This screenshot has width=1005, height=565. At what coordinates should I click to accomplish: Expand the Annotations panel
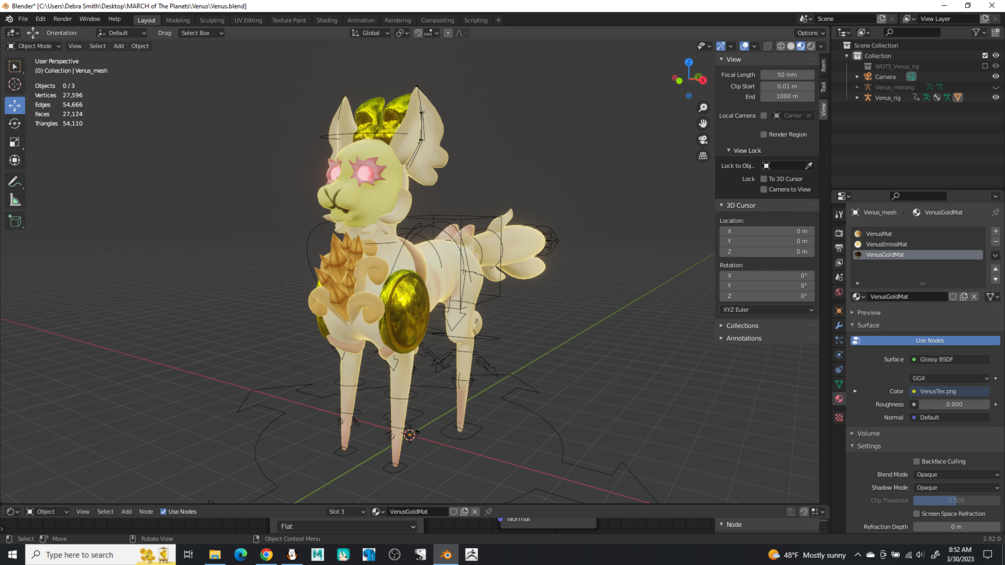tap(743, 338)
